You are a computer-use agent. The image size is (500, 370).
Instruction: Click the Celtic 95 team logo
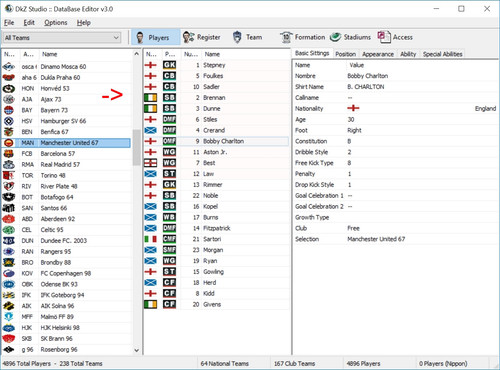pyautogui.click(x=9, y=230)
